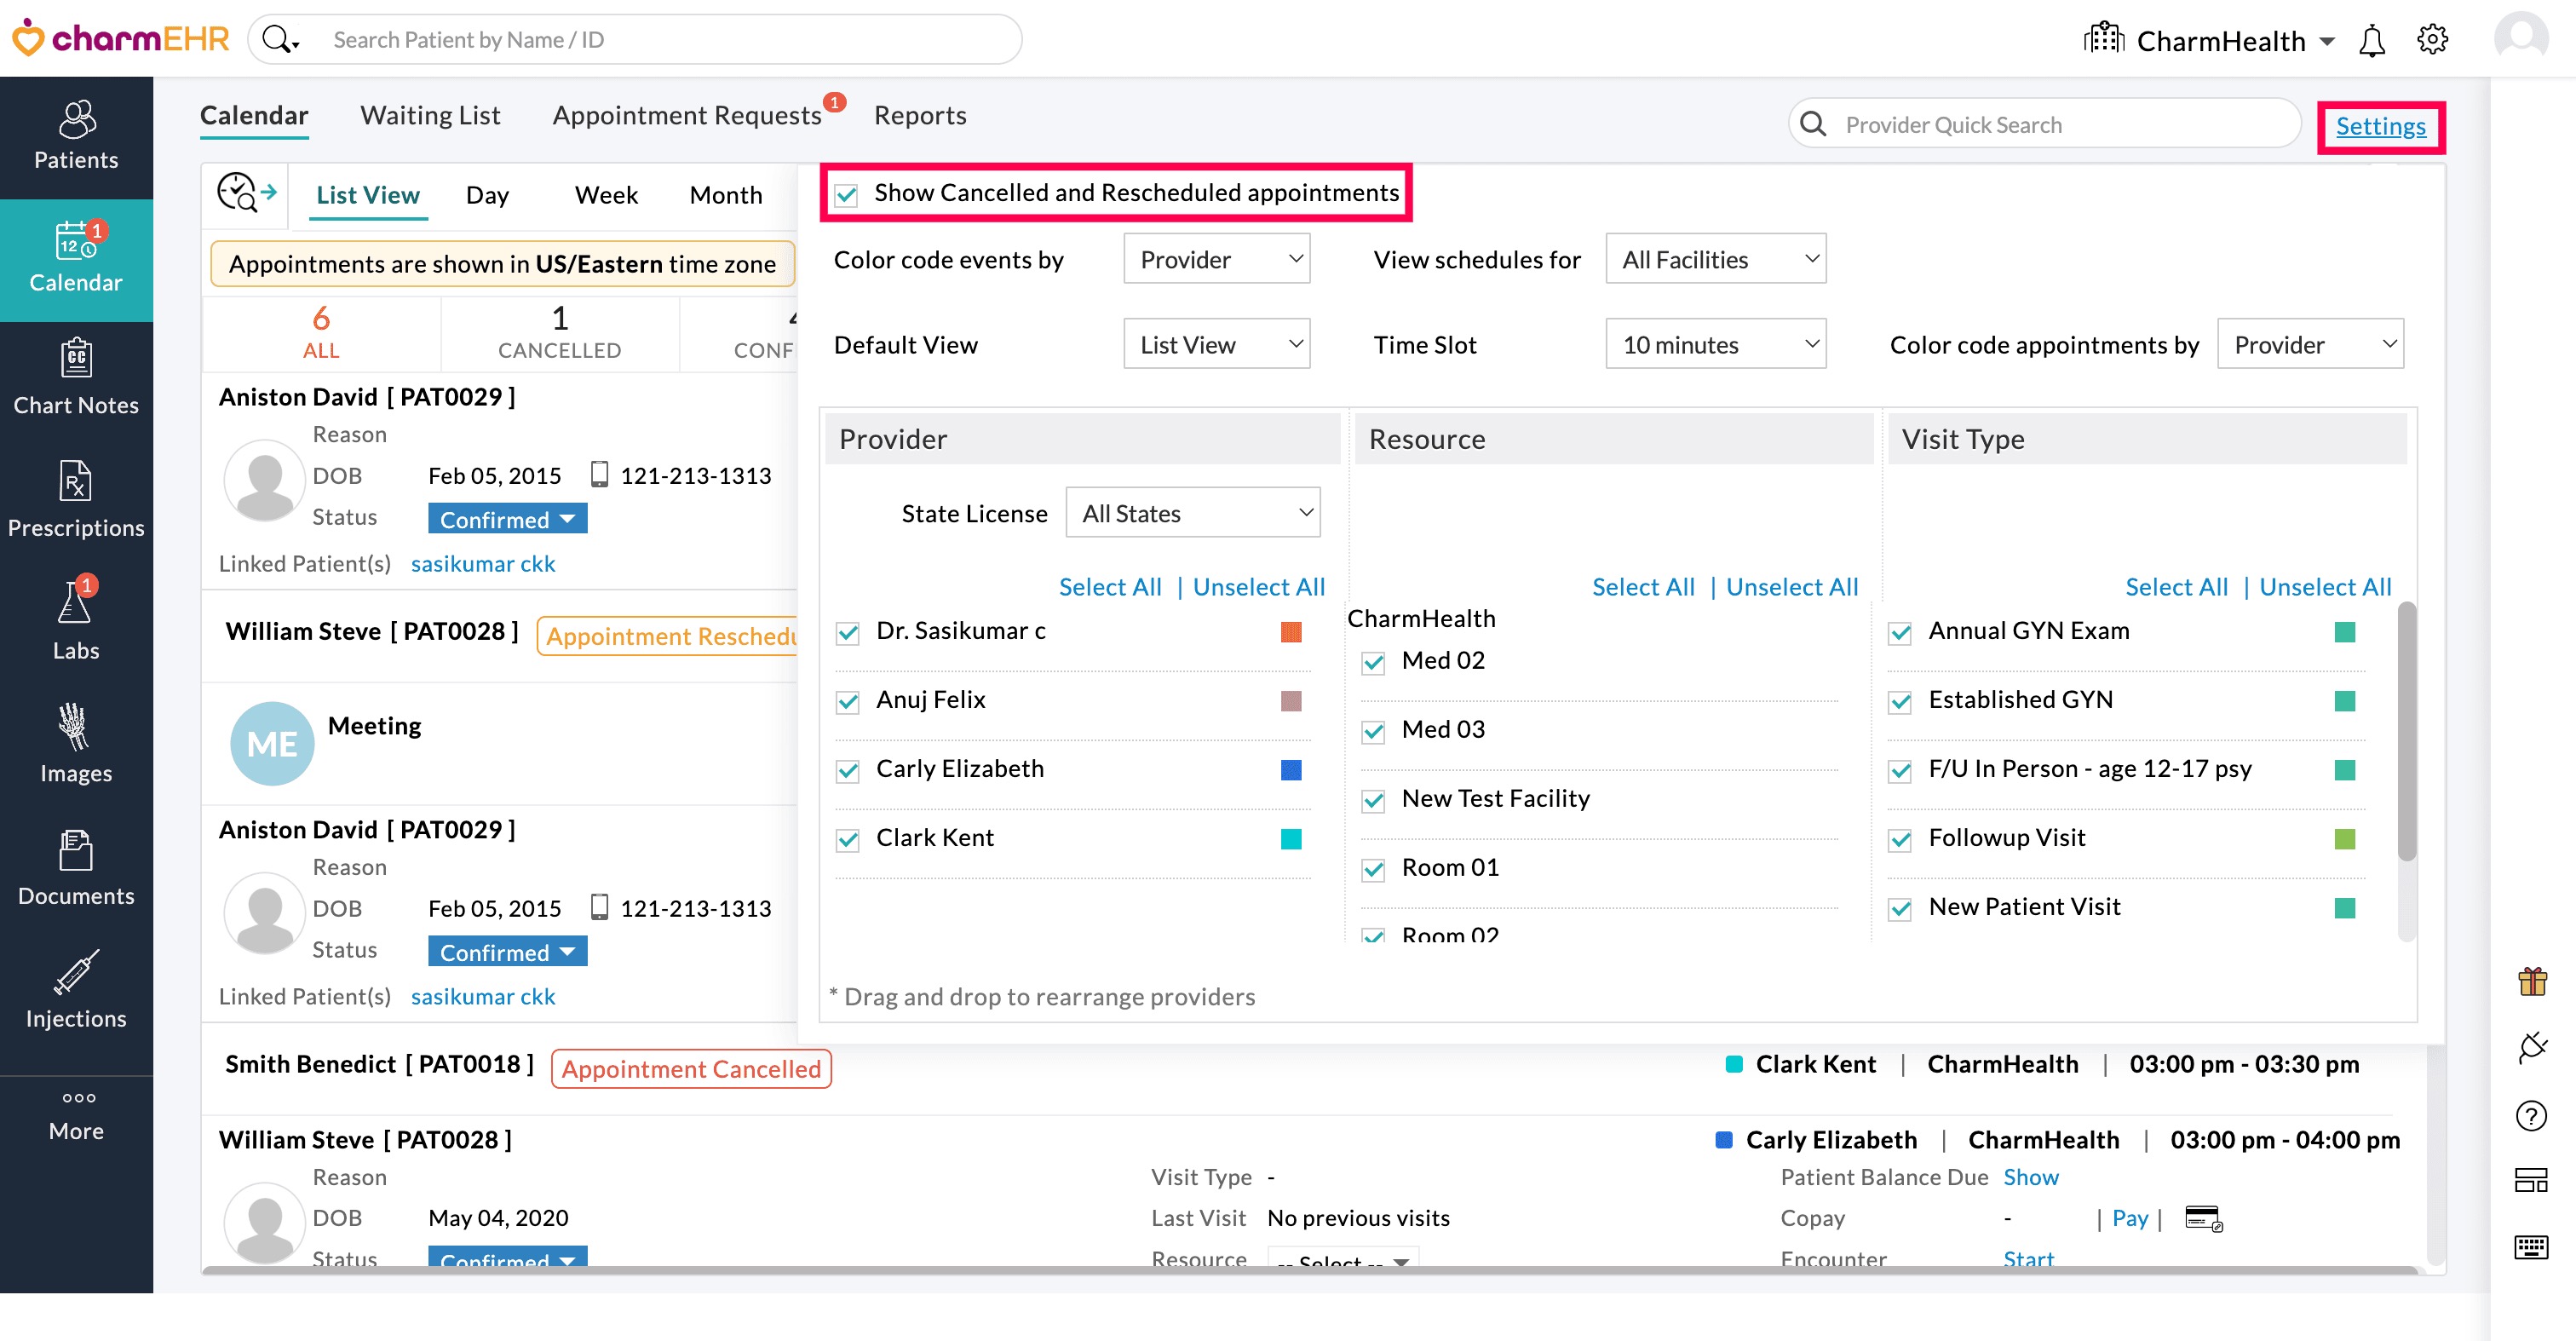Click the Provider Quick Search field
Screen dimensions: 2576x1341
(x=2060, y=125)
